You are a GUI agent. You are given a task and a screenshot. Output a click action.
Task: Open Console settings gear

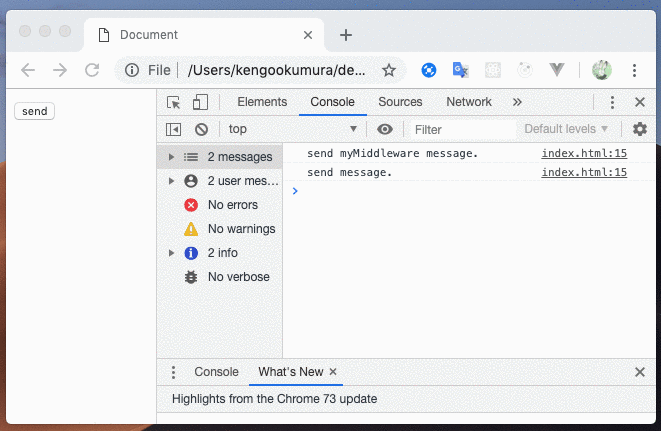click(x=640, y=129)
